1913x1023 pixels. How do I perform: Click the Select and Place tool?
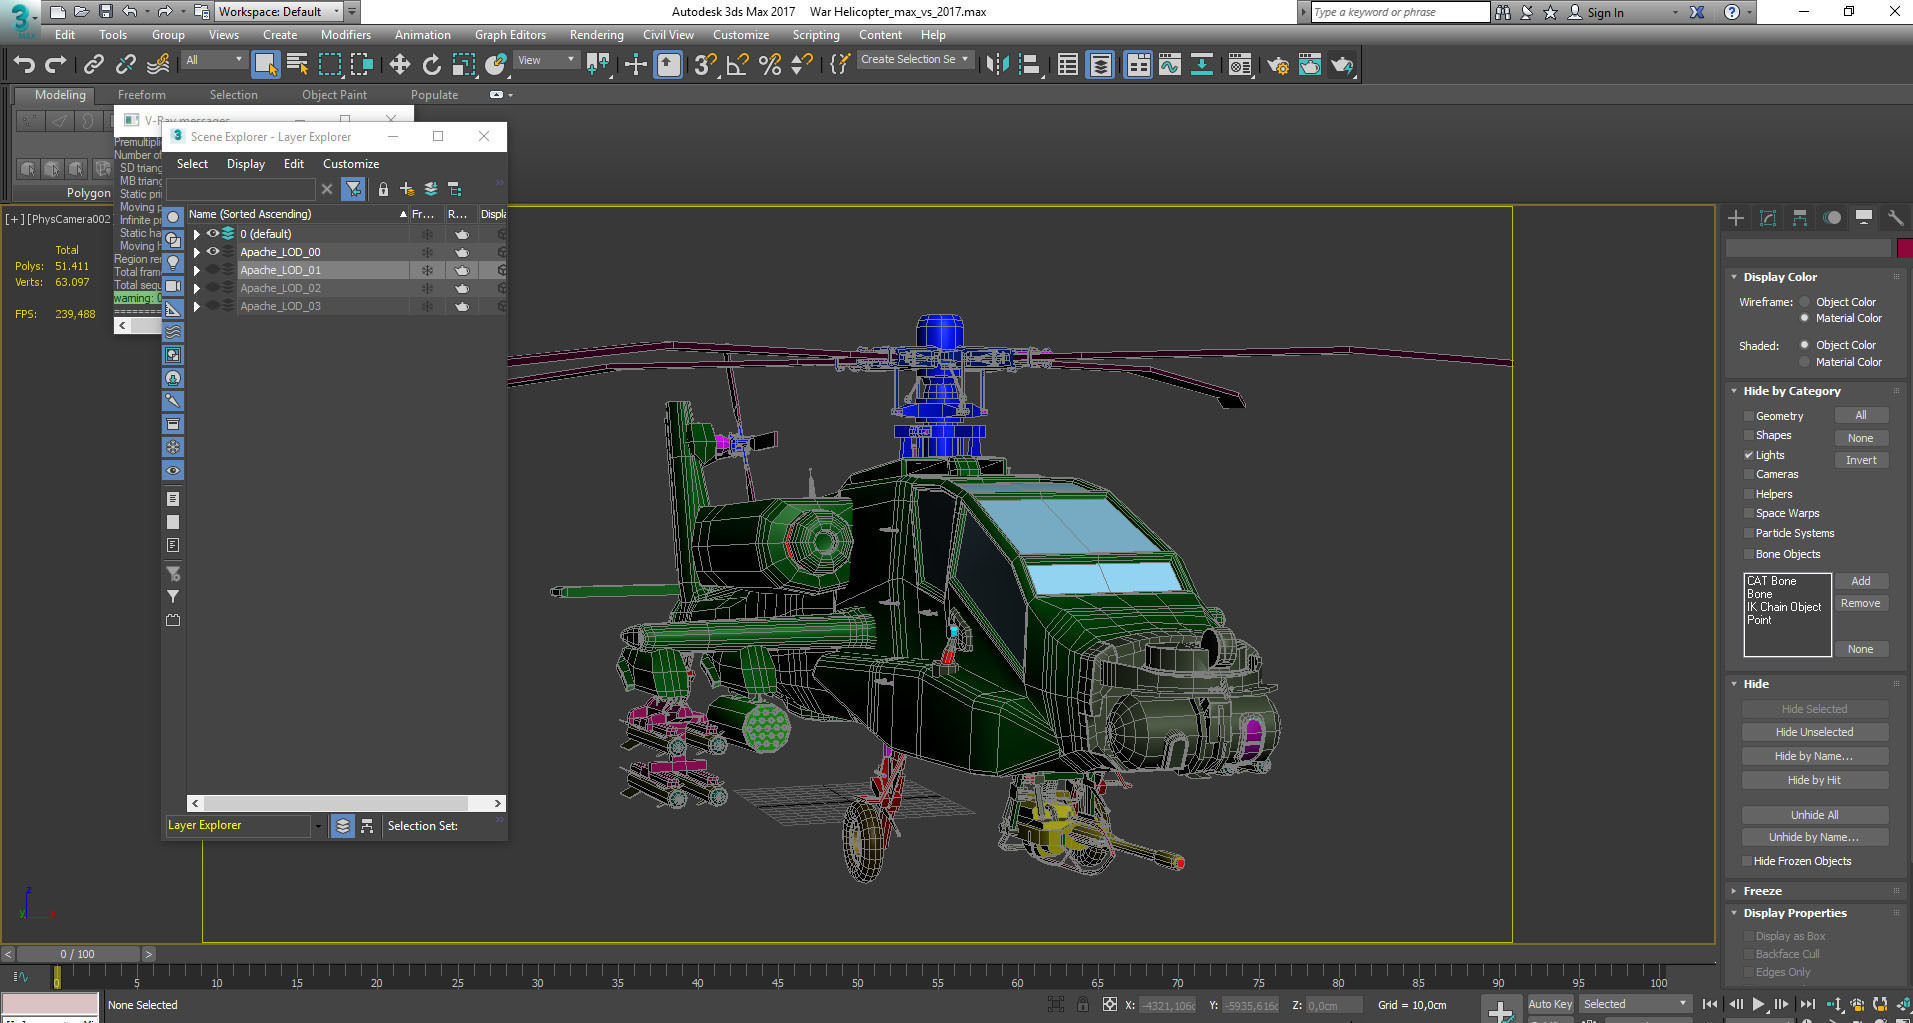(495, 65)
